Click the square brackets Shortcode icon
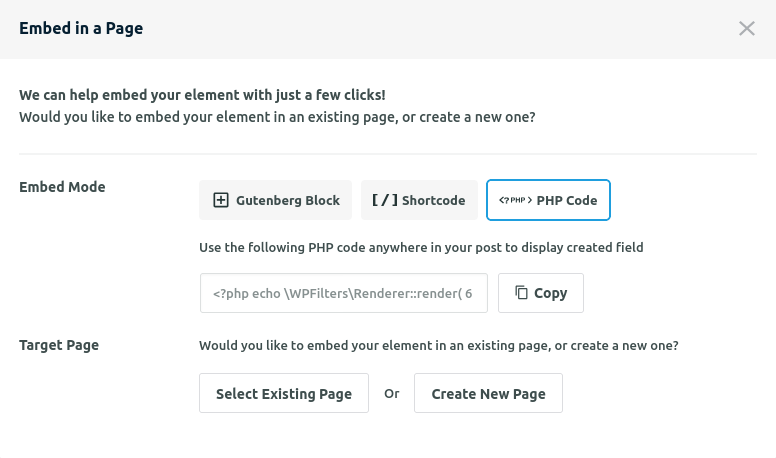776x458 pixels. 385,200
